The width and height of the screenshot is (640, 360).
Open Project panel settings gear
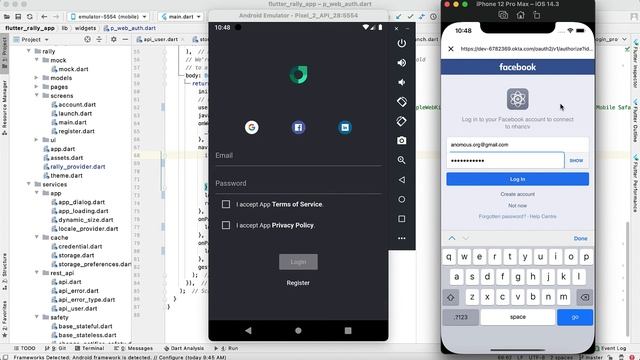coord(113,39)
